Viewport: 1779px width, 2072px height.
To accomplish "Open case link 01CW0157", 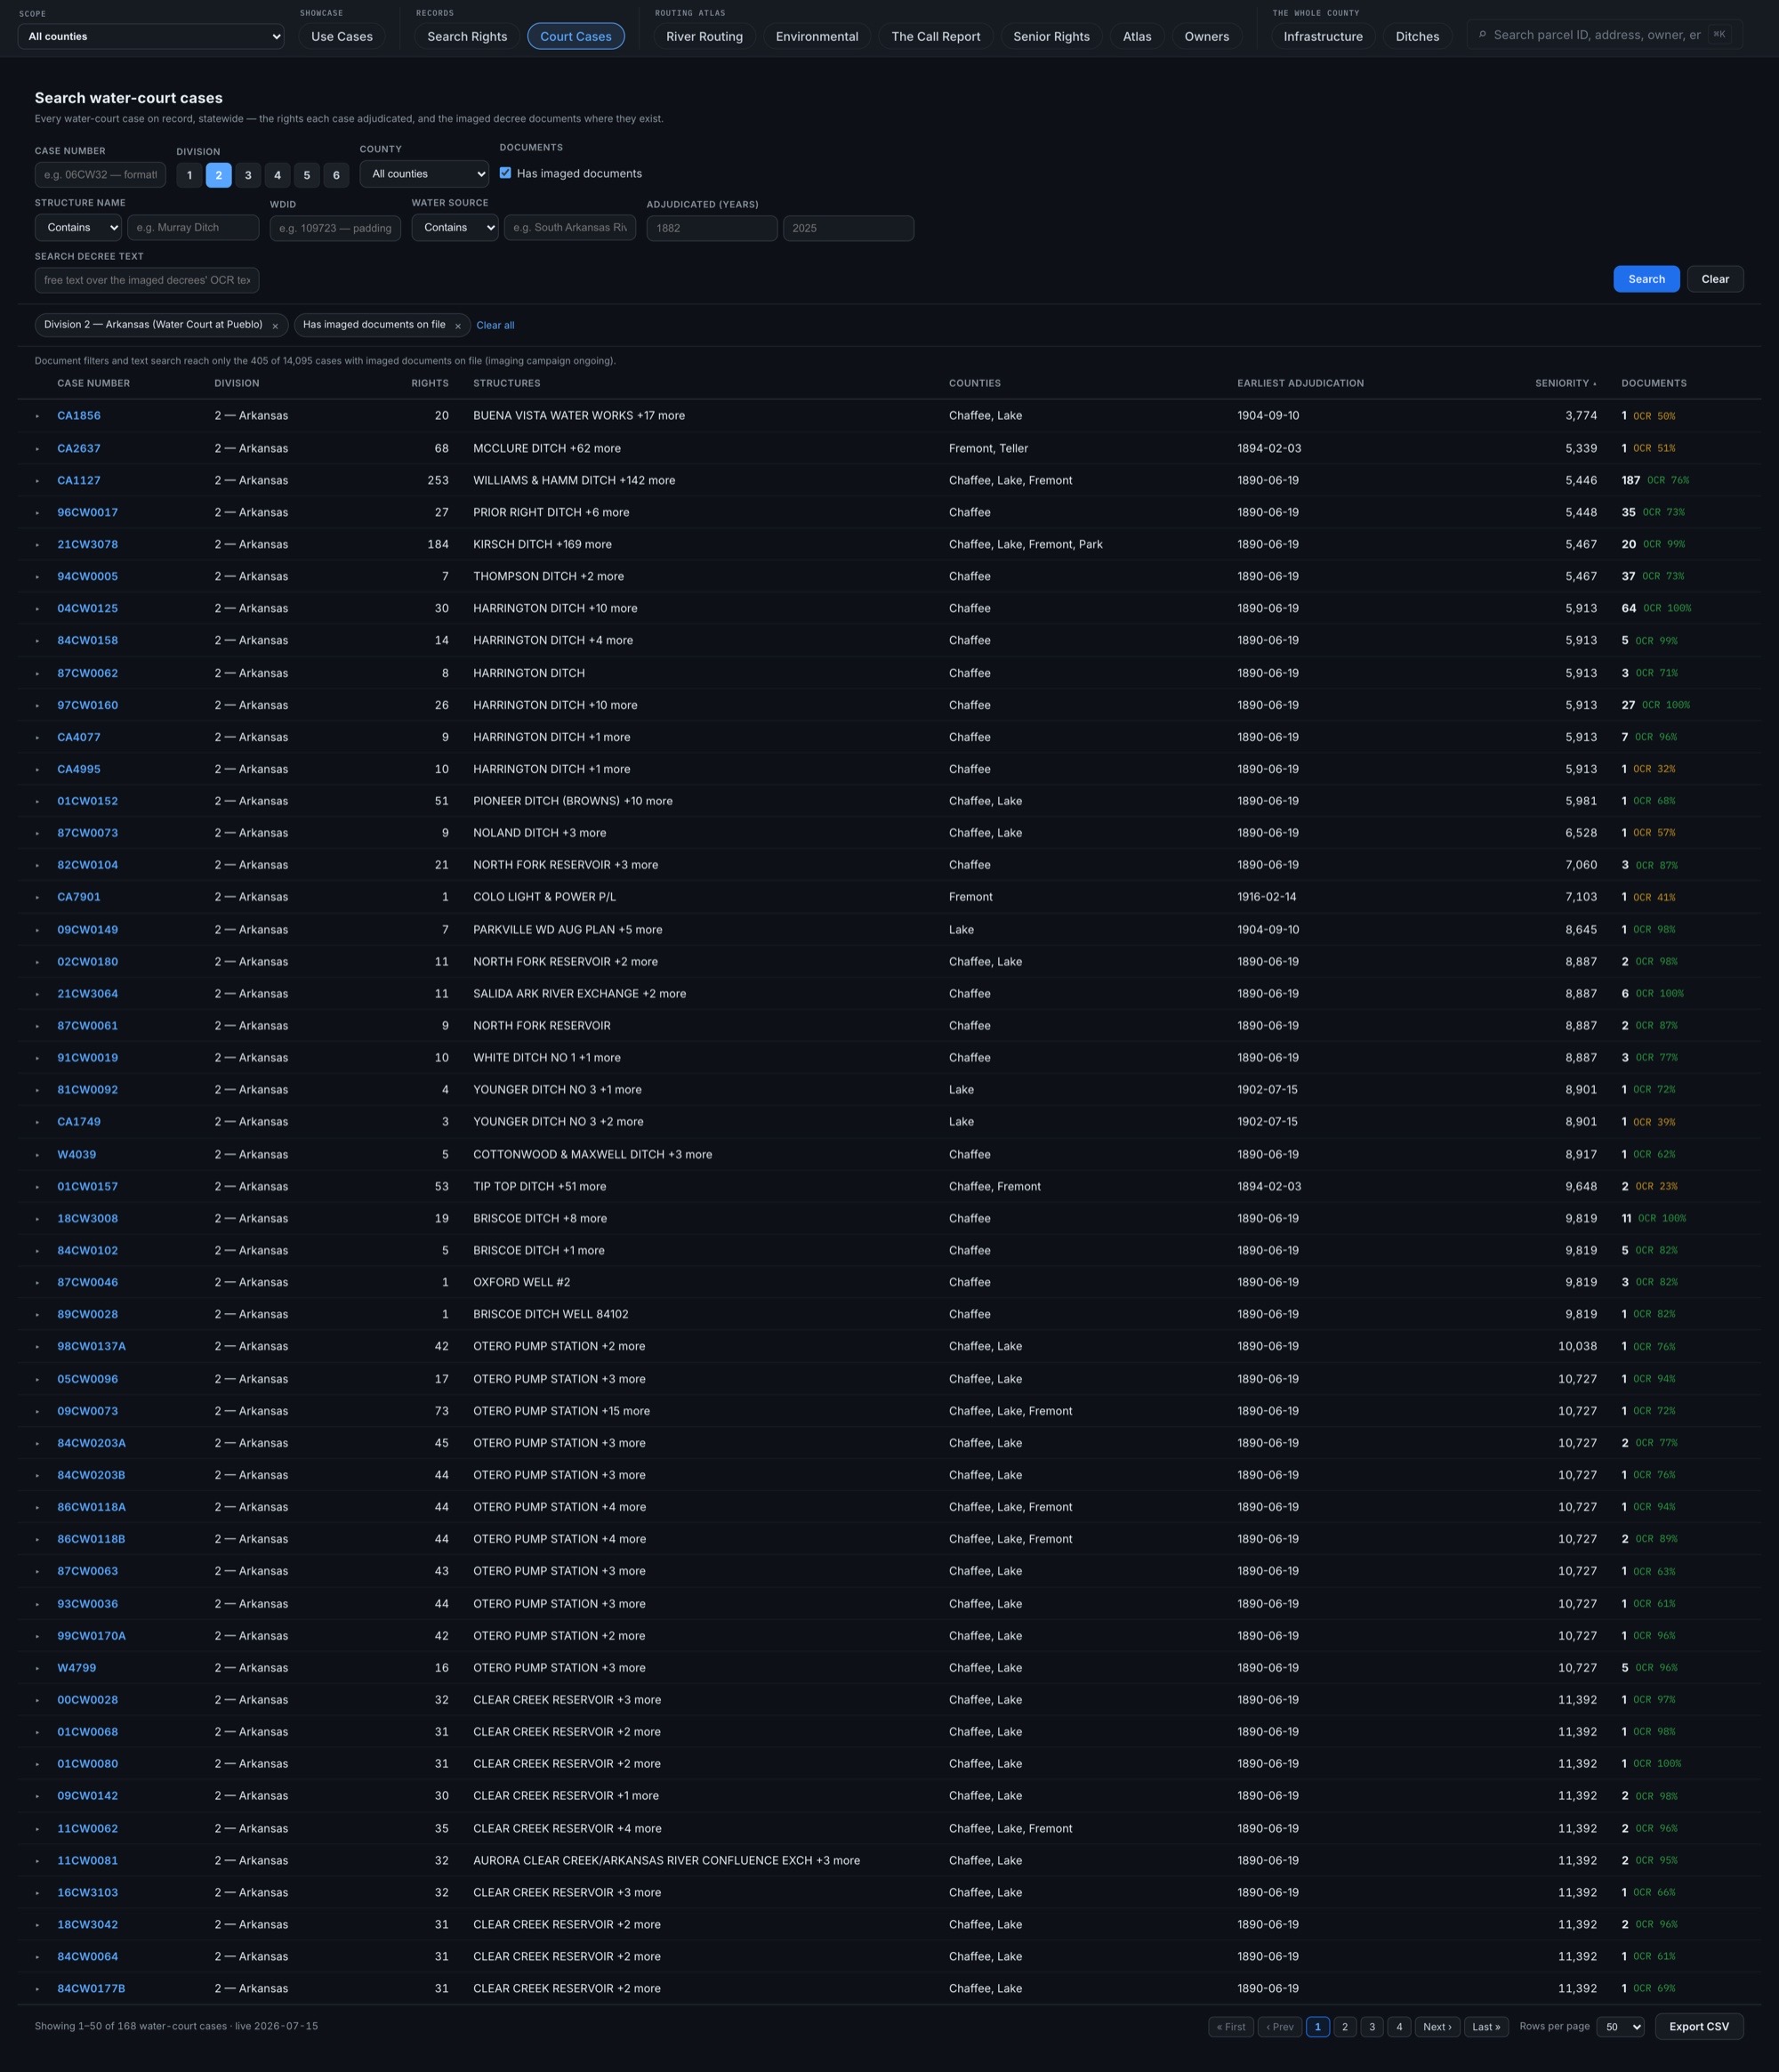I will pyautogui.click(x=87, y=1187).
